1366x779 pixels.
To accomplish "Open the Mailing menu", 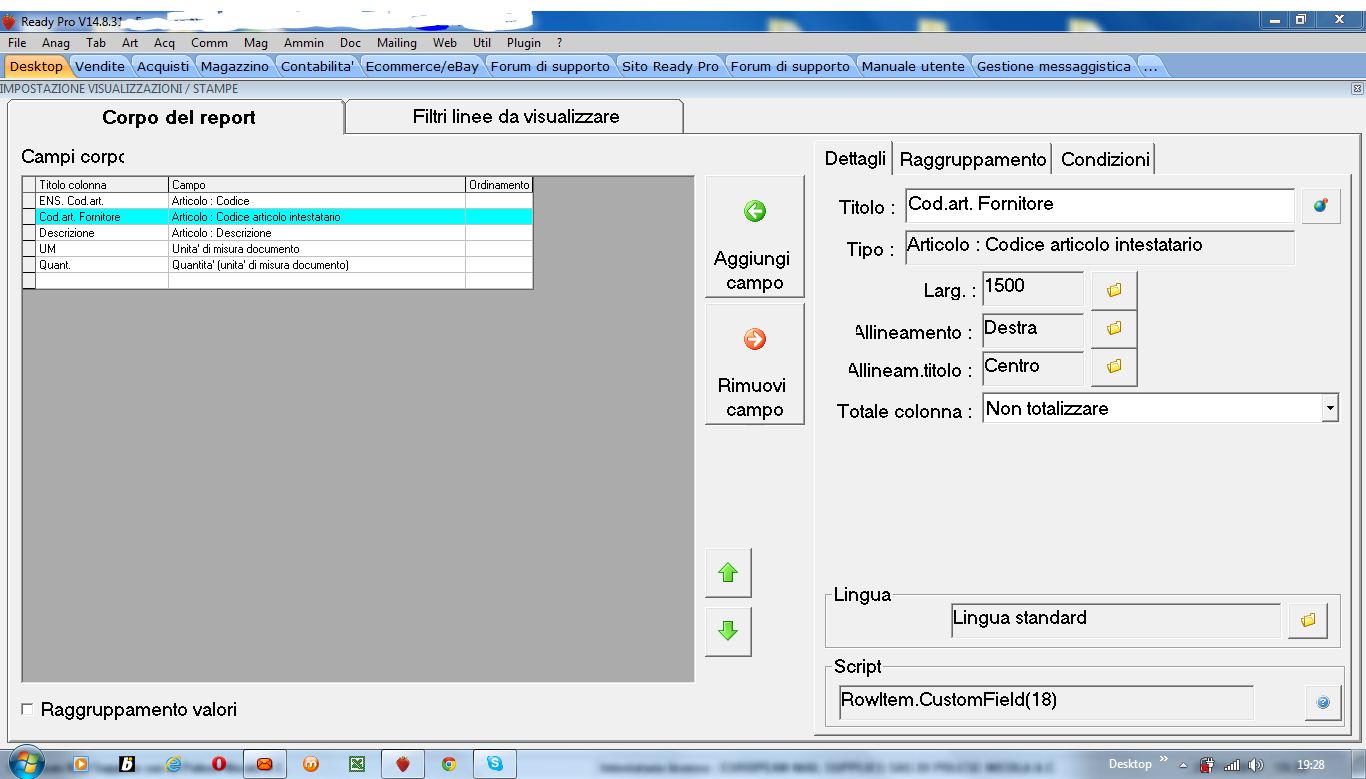I will point(397,43).
